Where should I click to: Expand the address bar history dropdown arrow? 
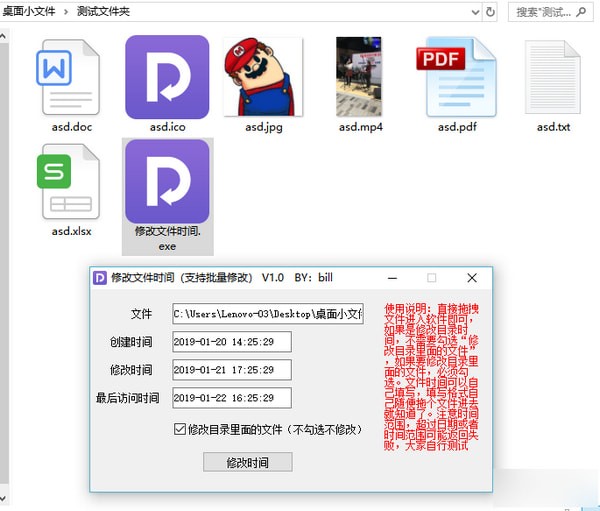pos(472,12)
